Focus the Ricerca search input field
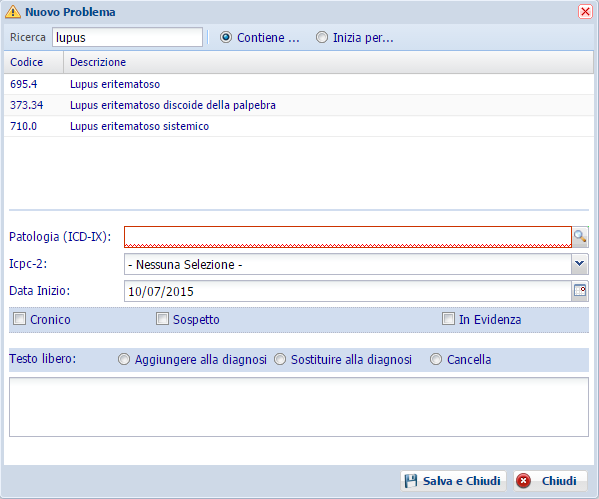Viewport: 599px width, 499px height. 127,37
